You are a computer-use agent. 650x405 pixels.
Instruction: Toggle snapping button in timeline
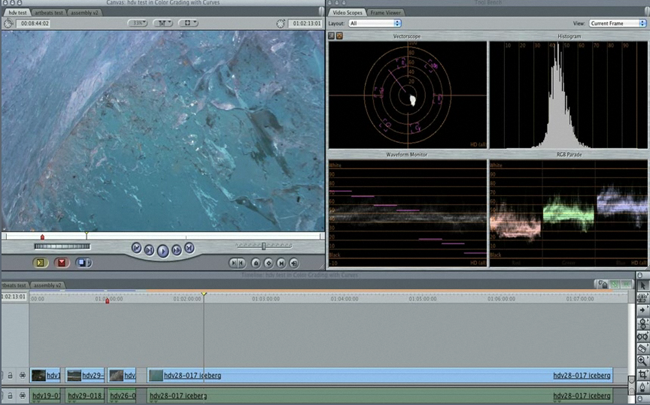(x=626, y=284)
